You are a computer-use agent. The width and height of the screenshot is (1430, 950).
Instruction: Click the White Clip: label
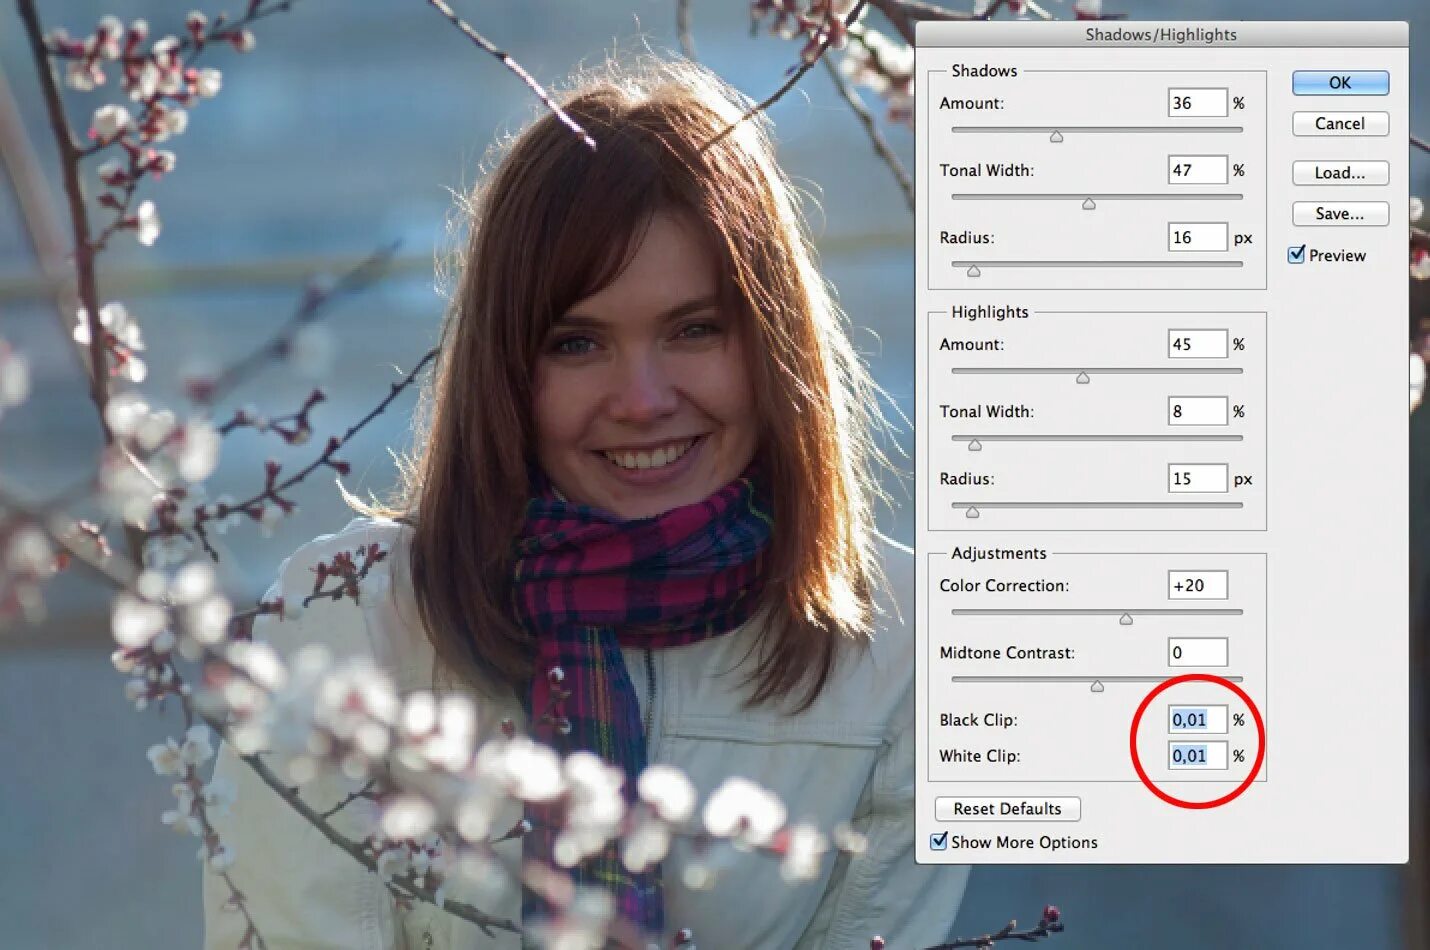979,756
